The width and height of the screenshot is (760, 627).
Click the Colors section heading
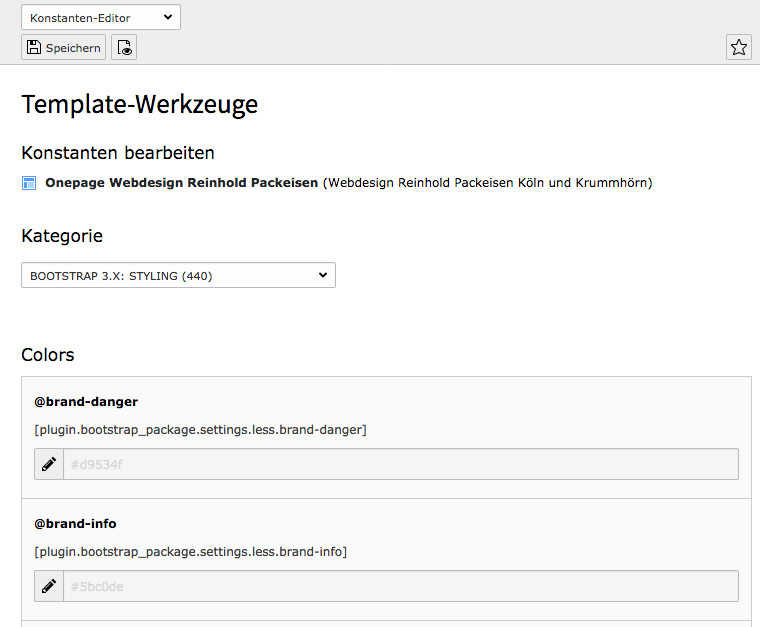(x=47, y=355)
